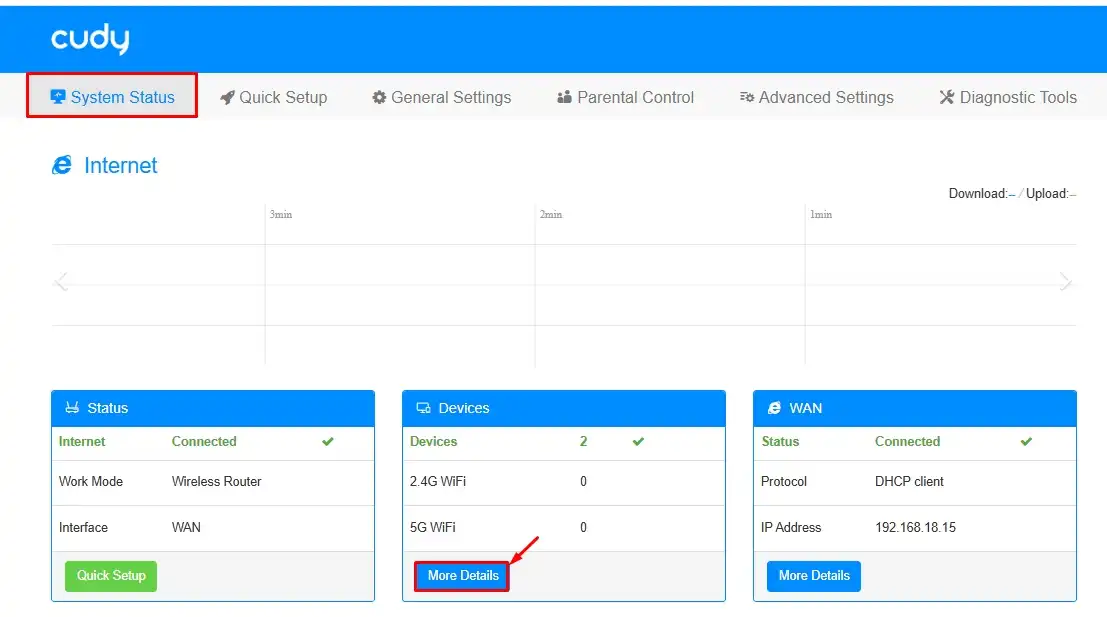Select the Download speed readout
The image size is (1107, 617).
[x=982, y=193]
